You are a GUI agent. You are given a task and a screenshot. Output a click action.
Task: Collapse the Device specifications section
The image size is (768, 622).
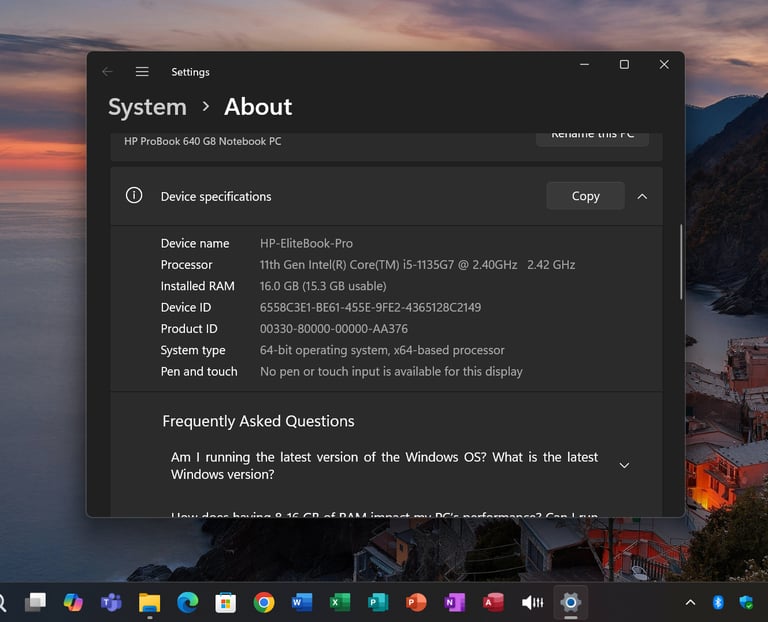(642, 196)
